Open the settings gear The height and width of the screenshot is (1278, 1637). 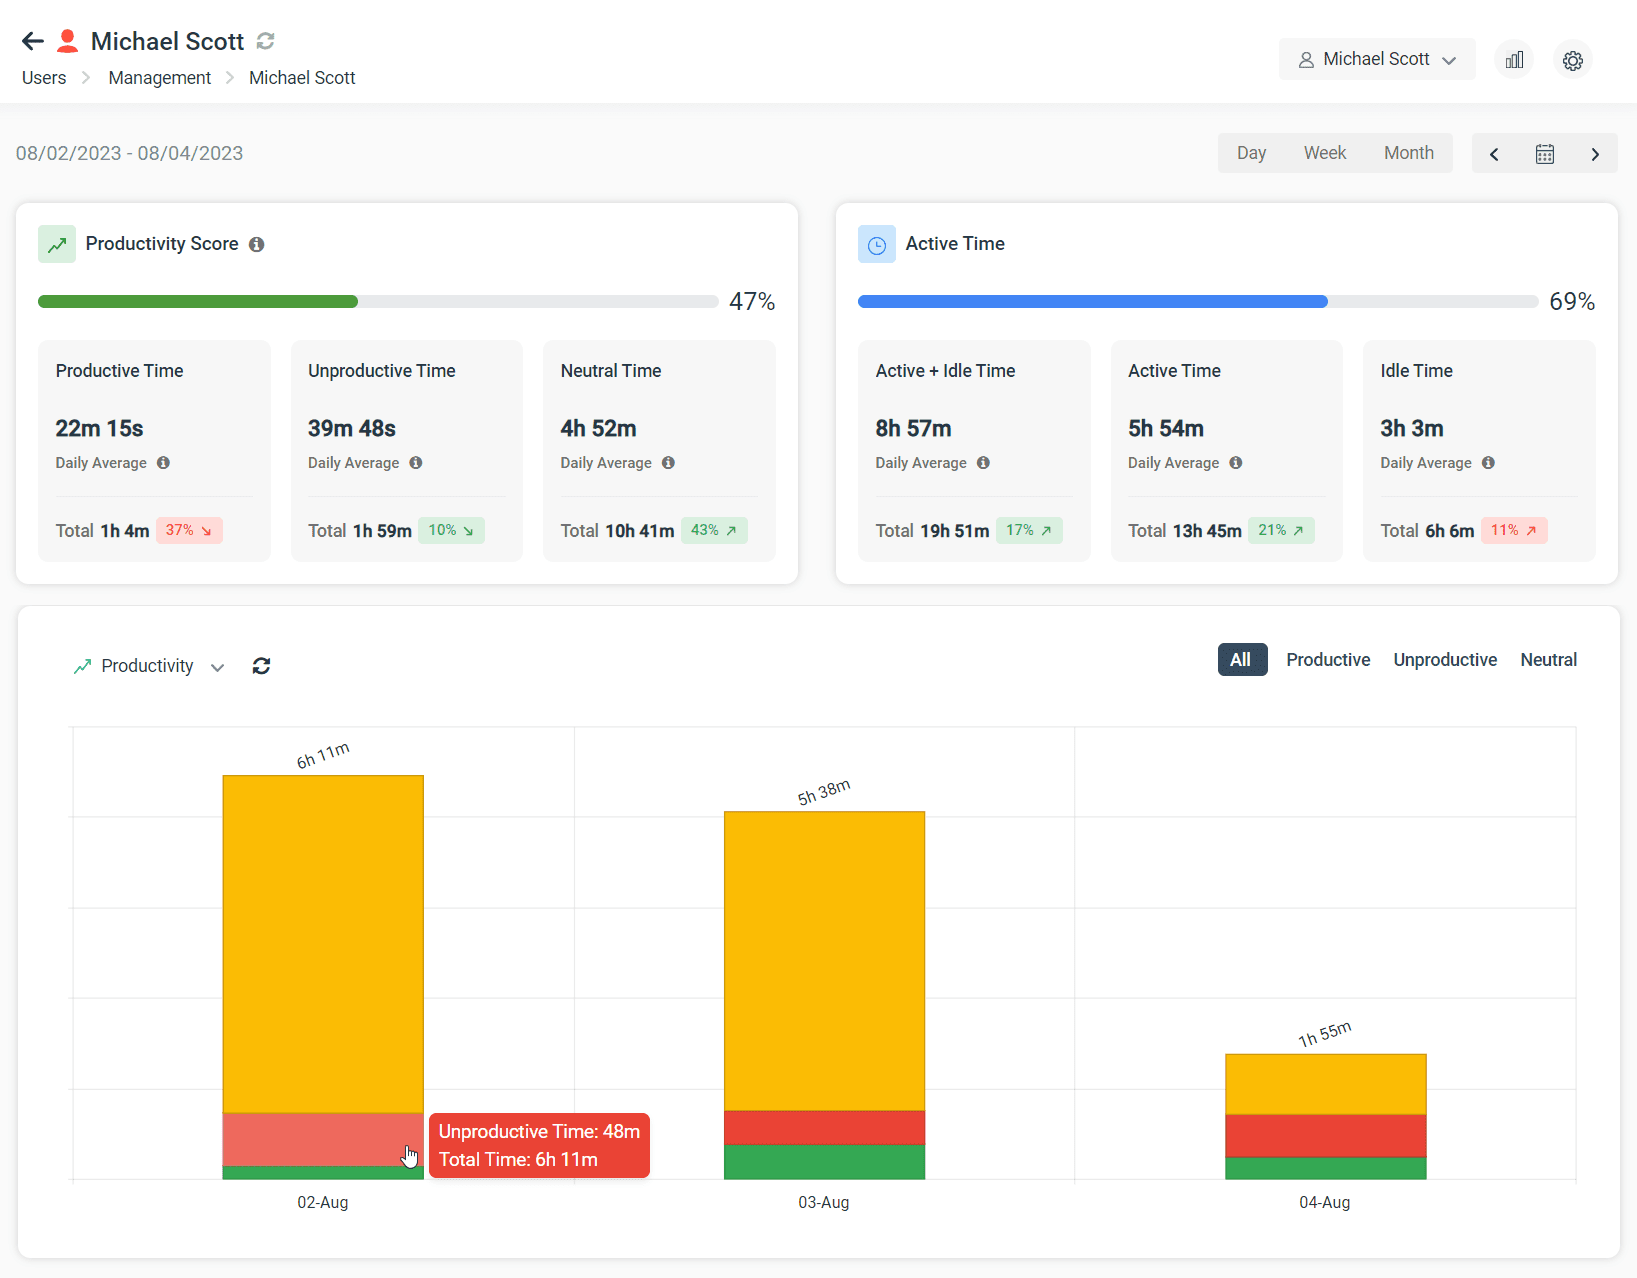pos(1572,60)
